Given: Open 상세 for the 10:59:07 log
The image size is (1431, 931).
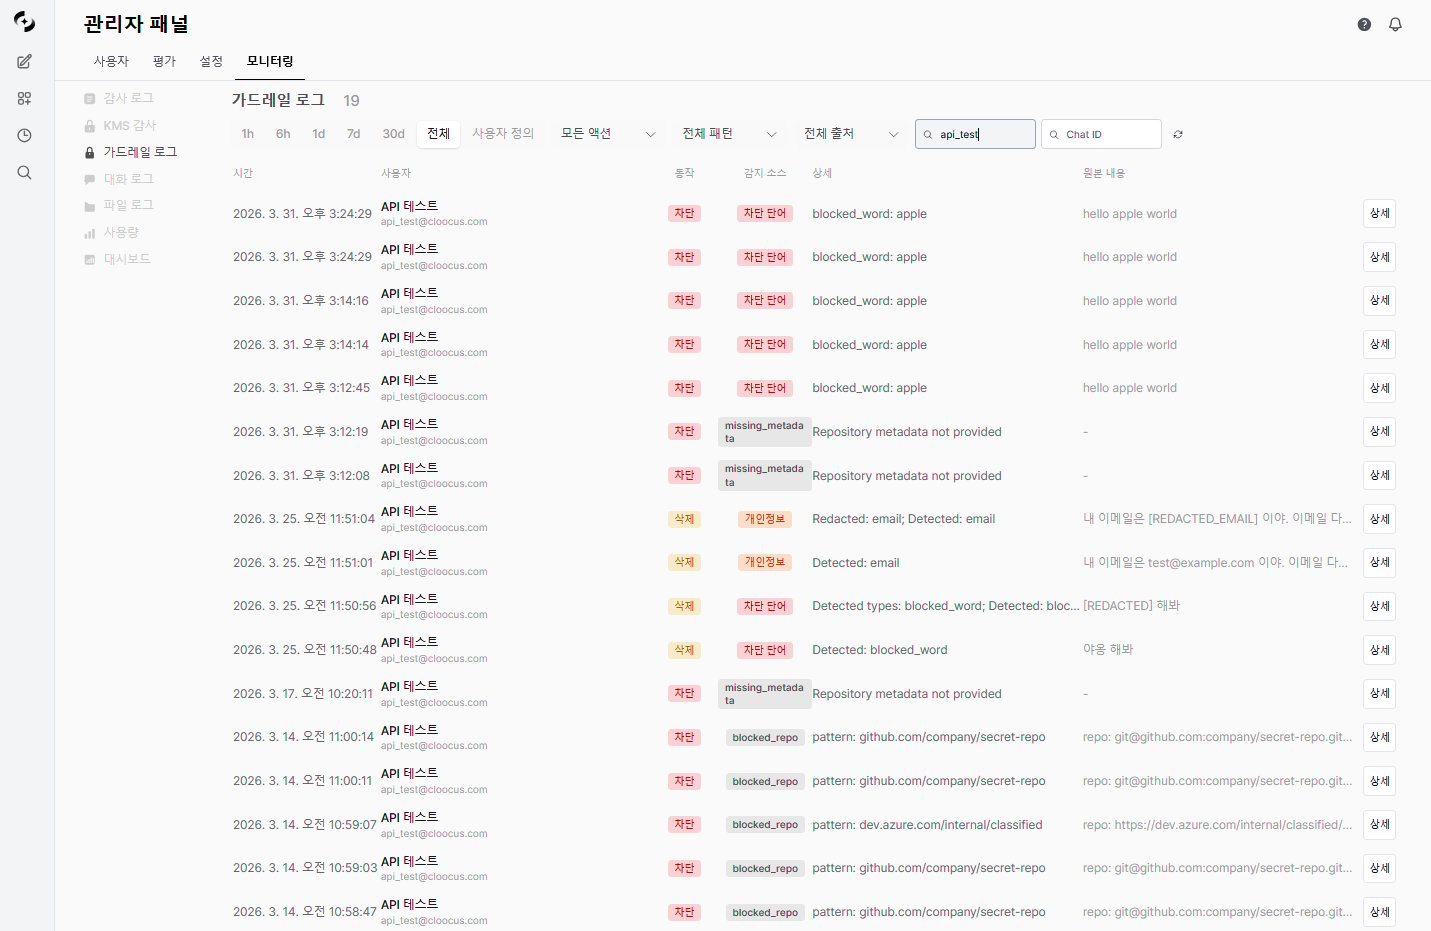Looking at the screenshot, I should [x=1379, y=824].
